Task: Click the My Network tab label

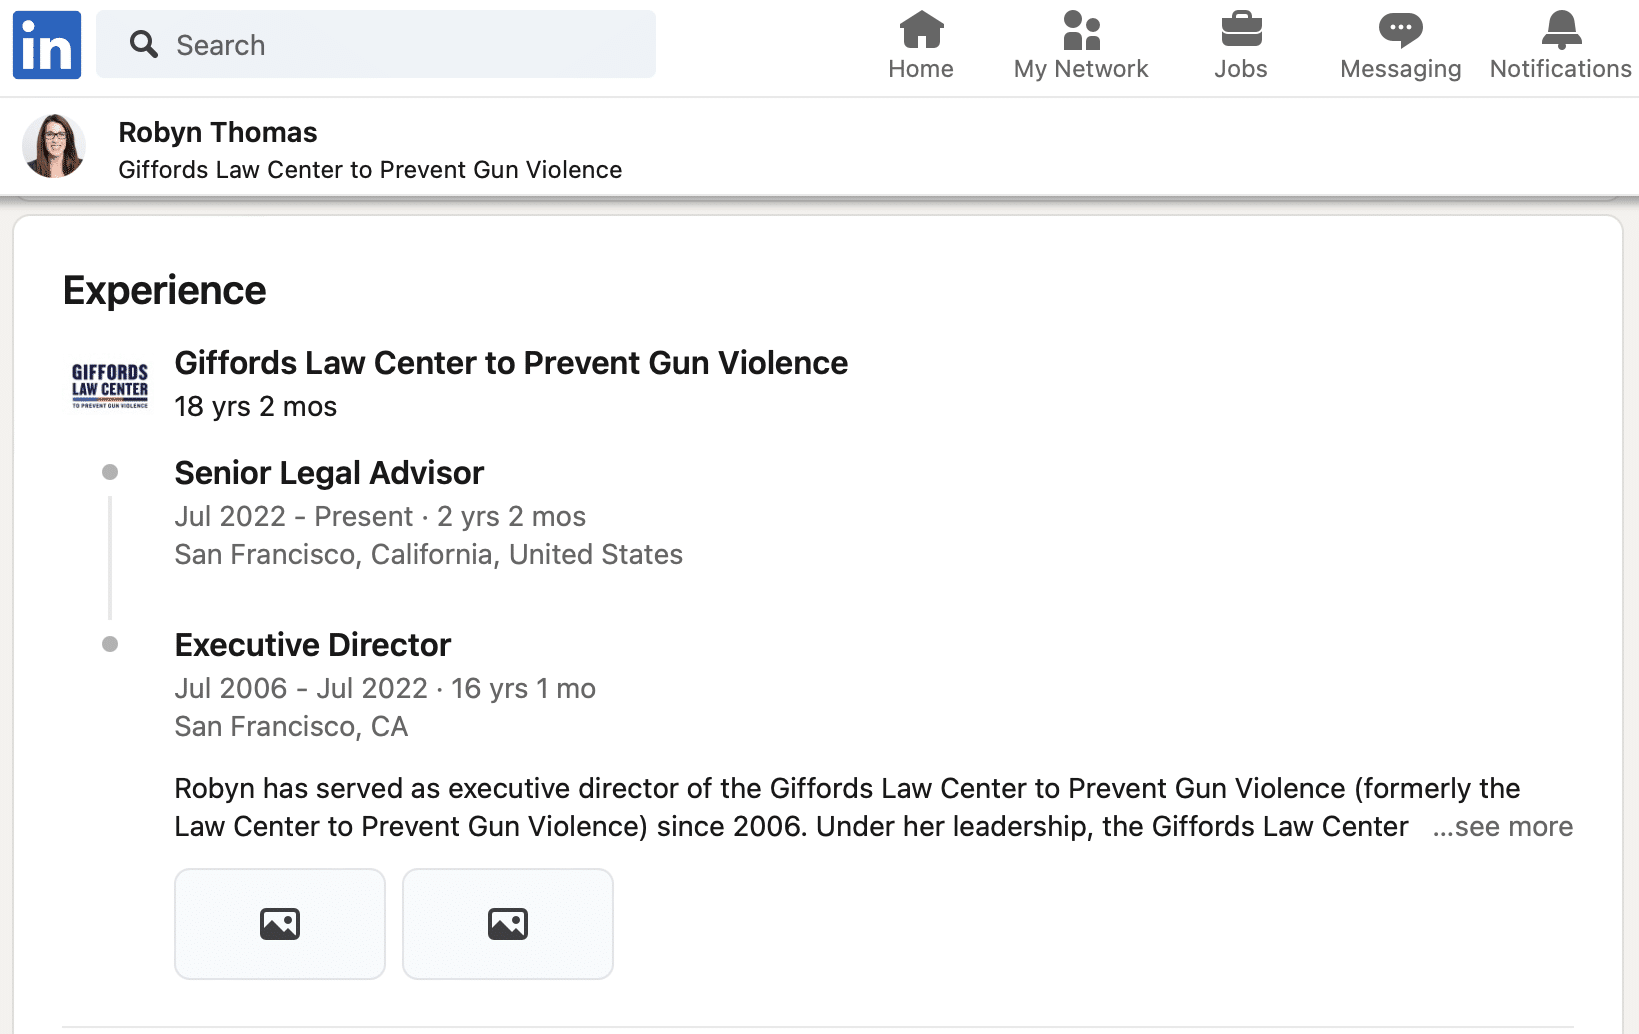Action: point(1081,69)
